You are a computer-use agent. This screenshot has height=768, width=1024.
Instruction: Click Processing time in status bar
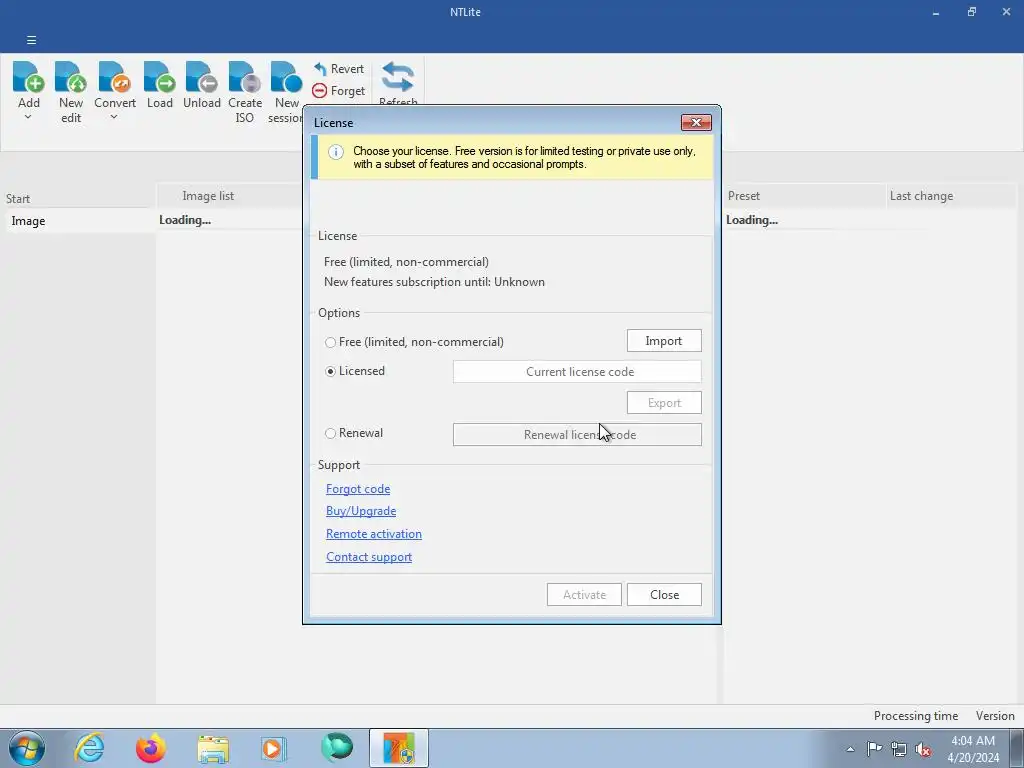coord(916,716)
